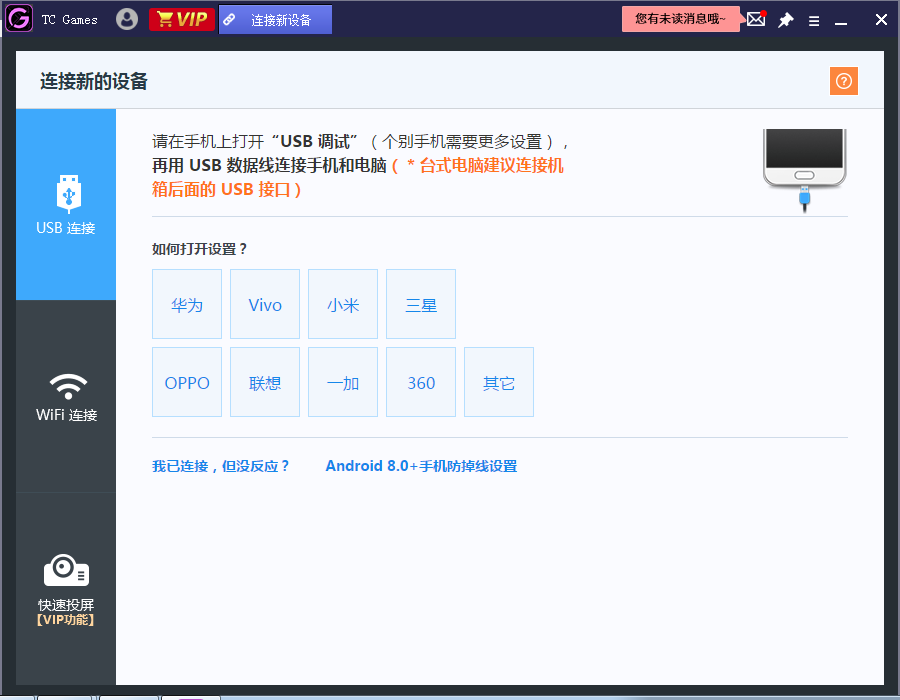Pin the window with the pushpin icon
The height and width of the screenshot is (700, 900).
[x=785, y=20]
